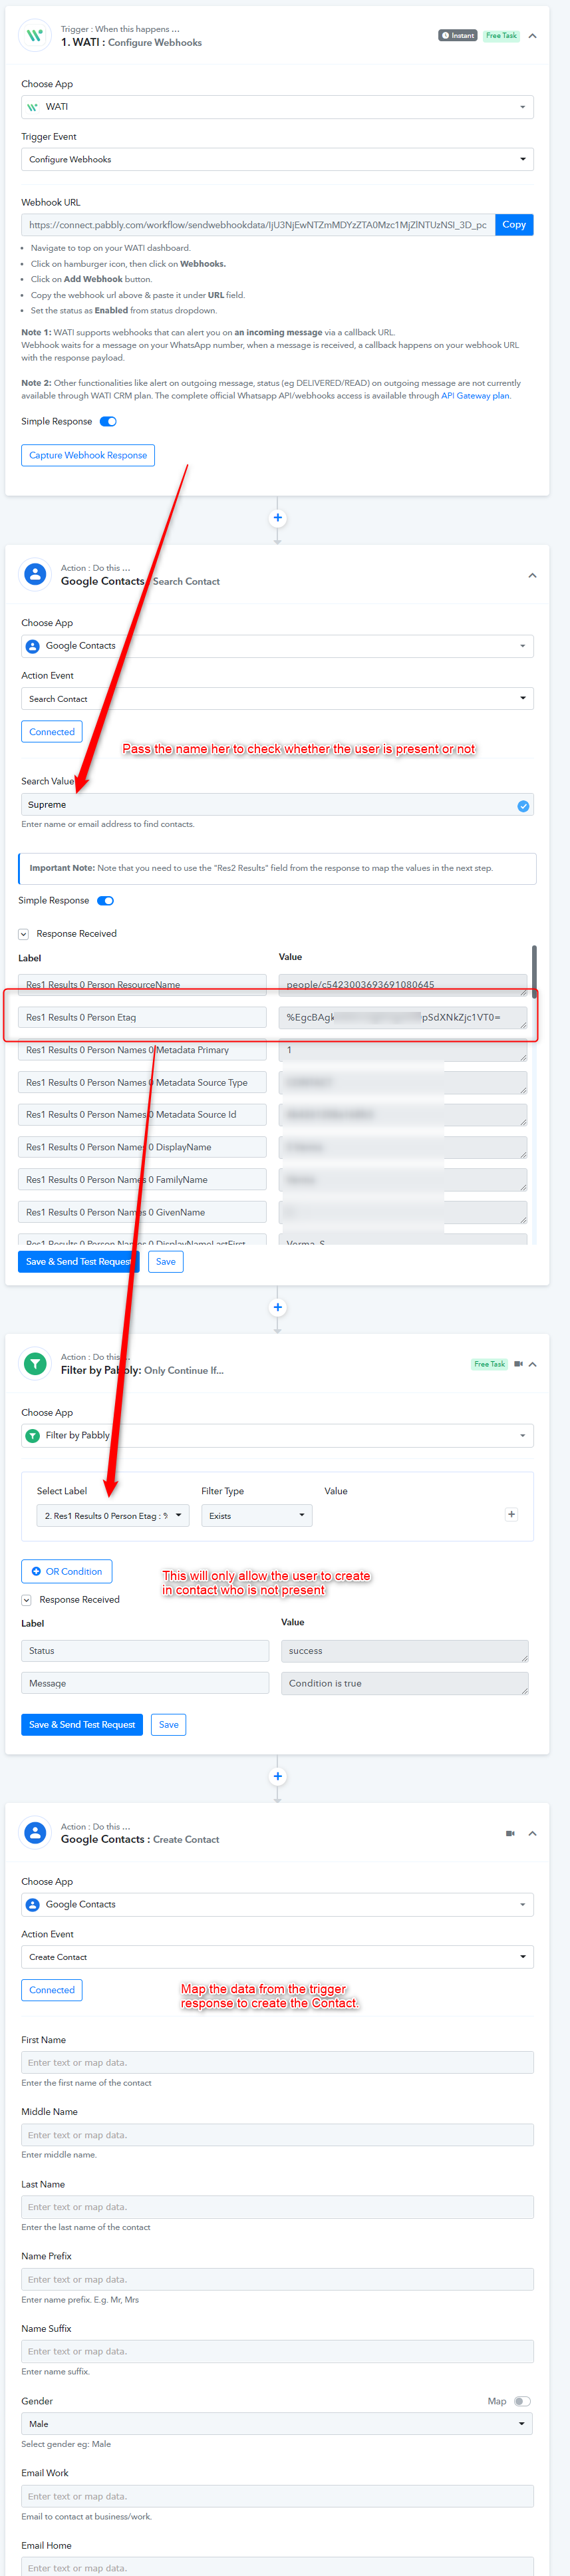Toggle Simple Response in Search Contact step
This screenshot has width=570, height=2576.
click(105, 901)
